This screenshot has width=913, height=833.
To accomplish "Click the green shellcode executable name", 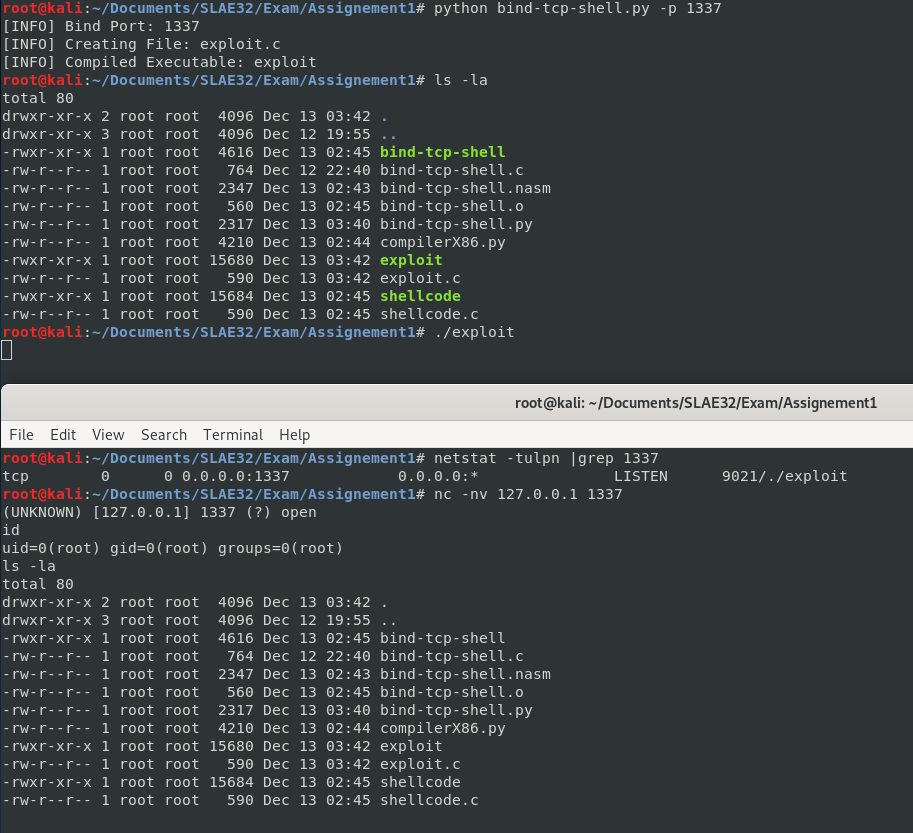I will (x=420, y=296).
